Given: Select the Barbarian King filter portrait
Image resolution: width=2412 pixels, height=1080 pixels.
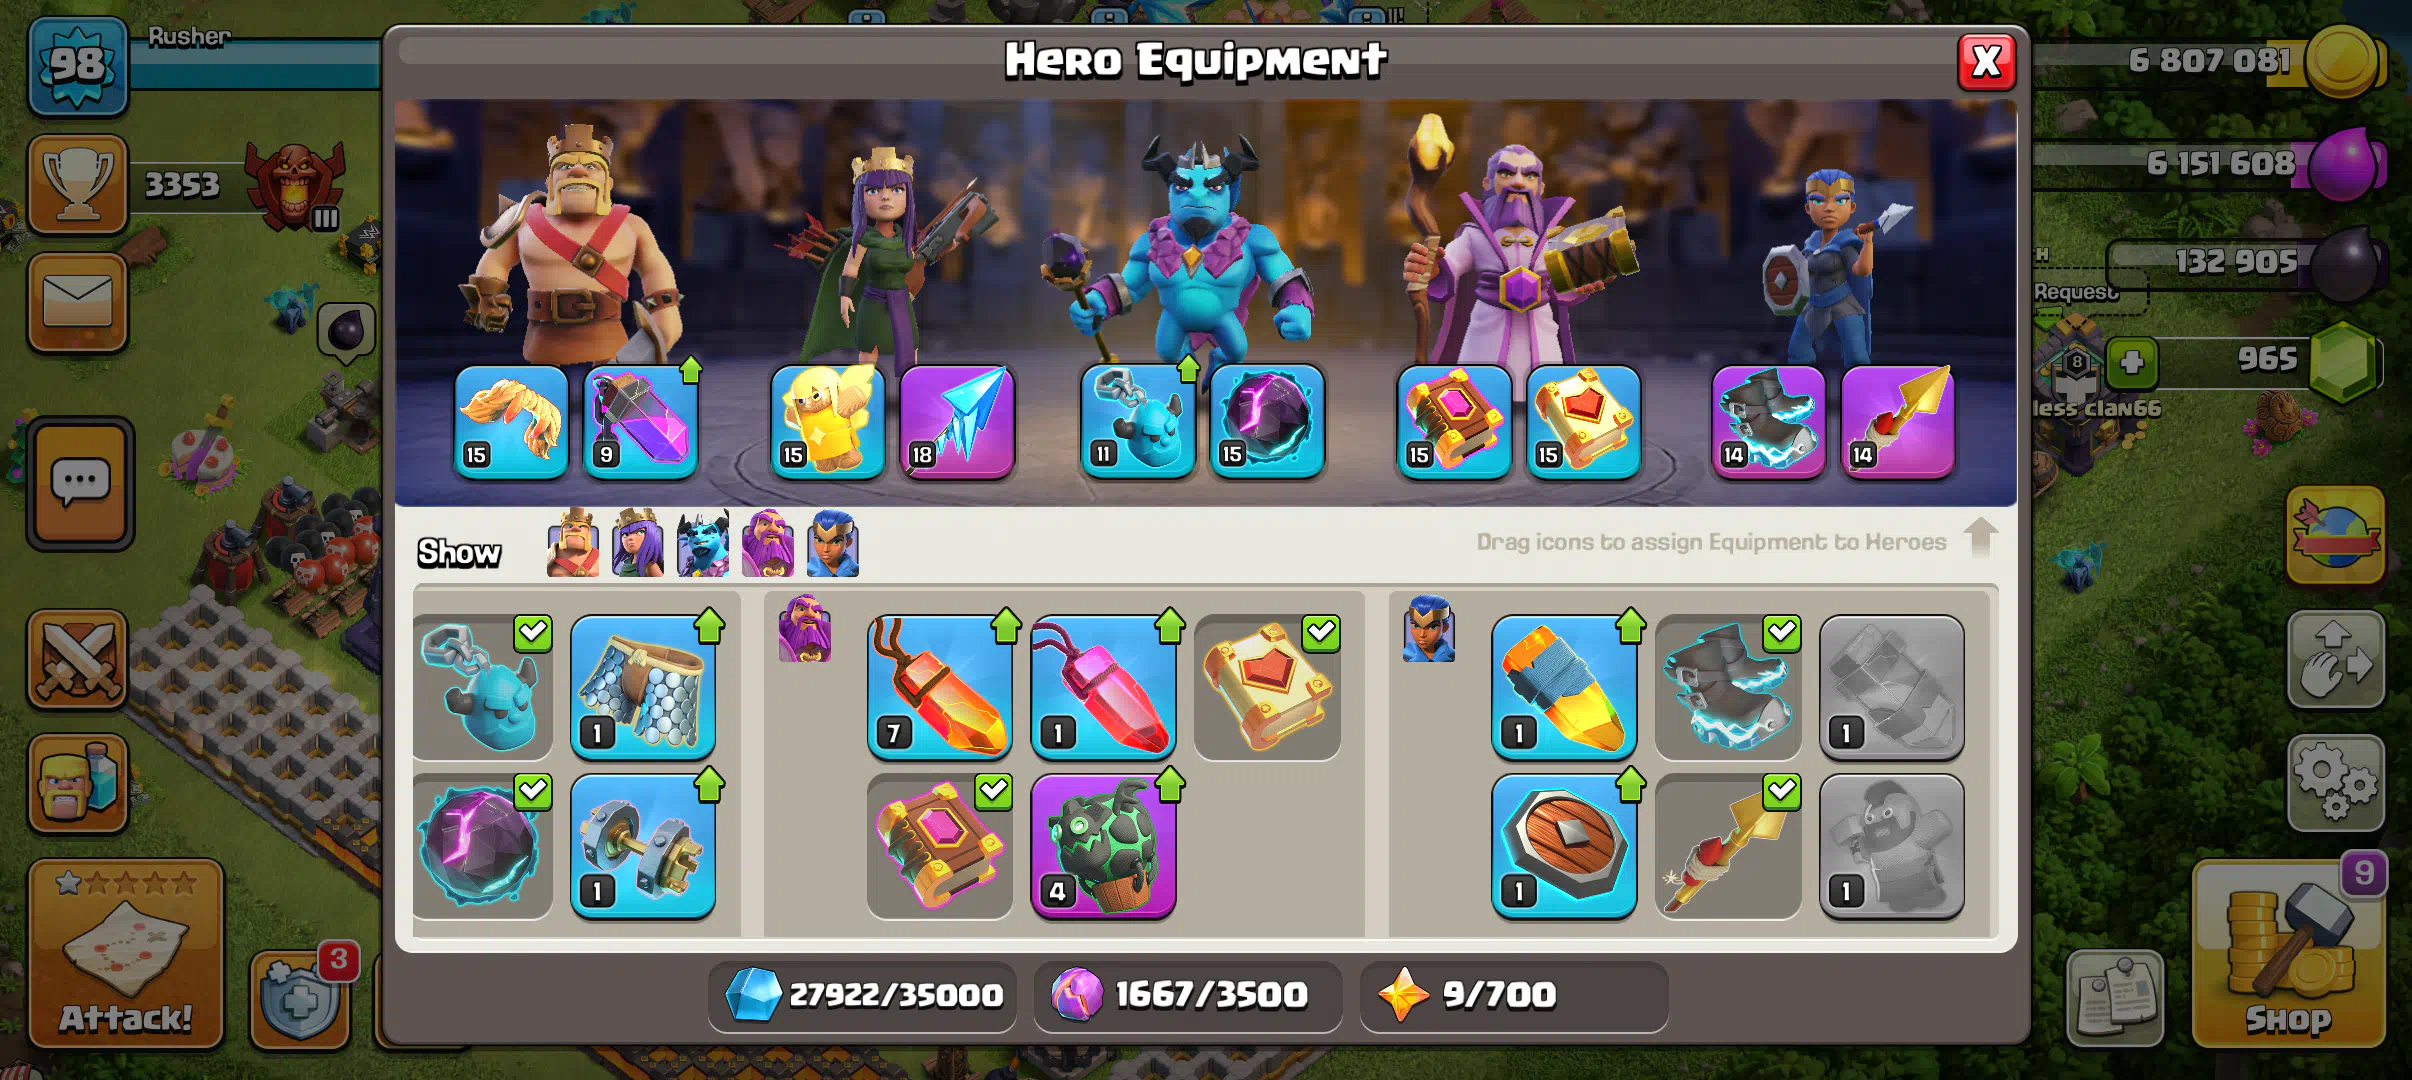Looking at the screenshot, I should tap(573, 544).
